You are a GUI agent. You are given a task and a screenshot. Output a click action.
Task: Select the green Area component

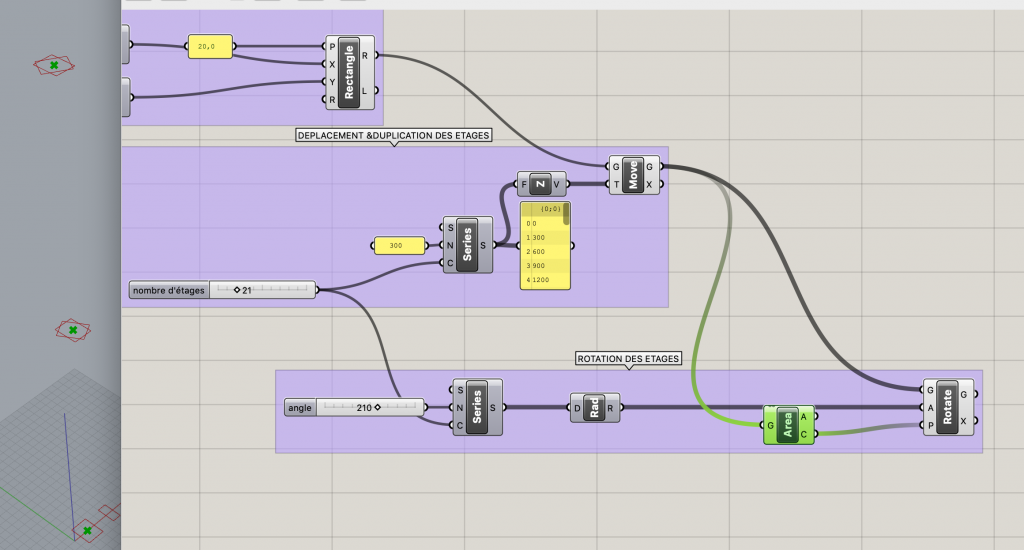click(788, 425)
